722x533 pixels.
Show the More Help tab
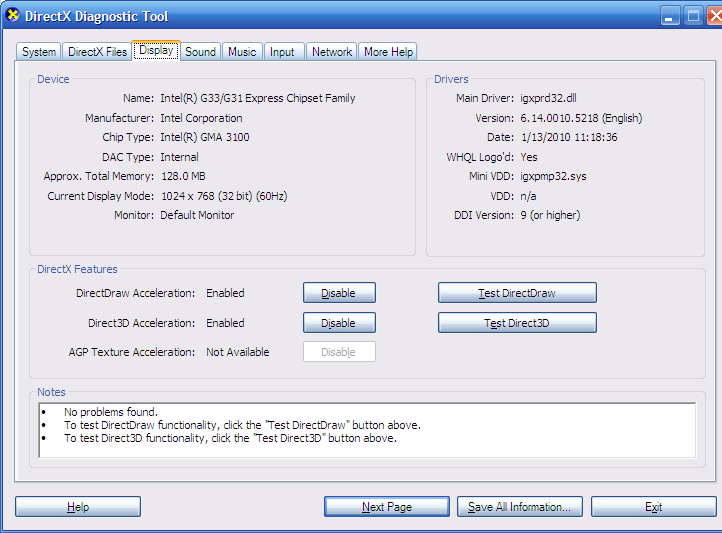[388, 52]
